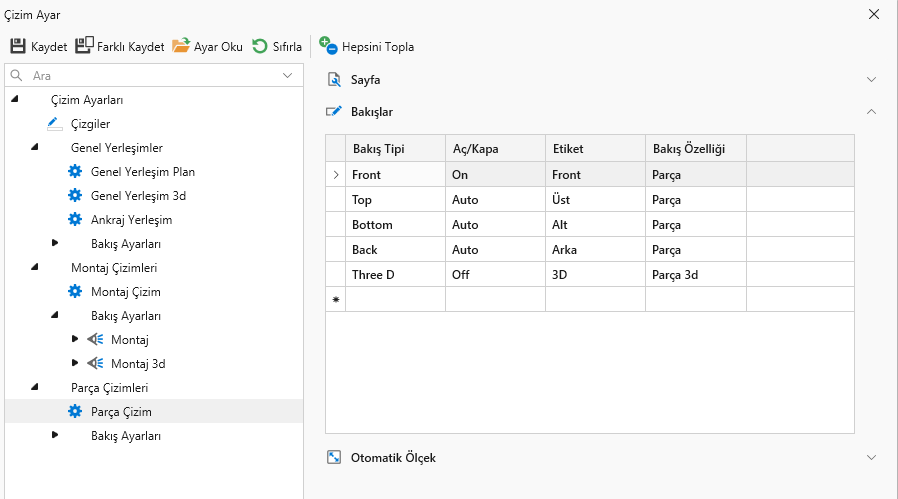
Task: Select the Montaj Çizim tree item
Action: pyautogui.click(x=125, y=292)
